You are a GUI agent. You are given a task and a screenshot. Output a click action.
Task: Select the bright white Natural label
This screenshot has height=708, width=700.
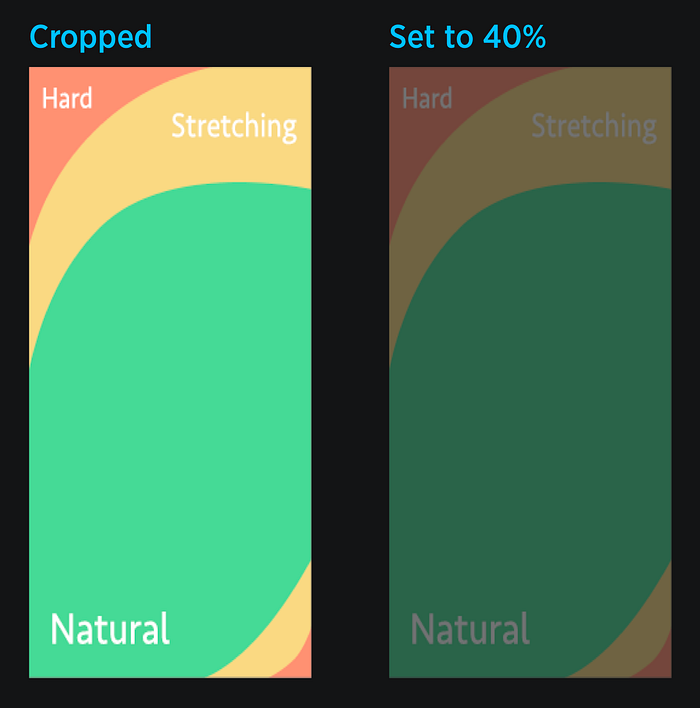[110, 629]
